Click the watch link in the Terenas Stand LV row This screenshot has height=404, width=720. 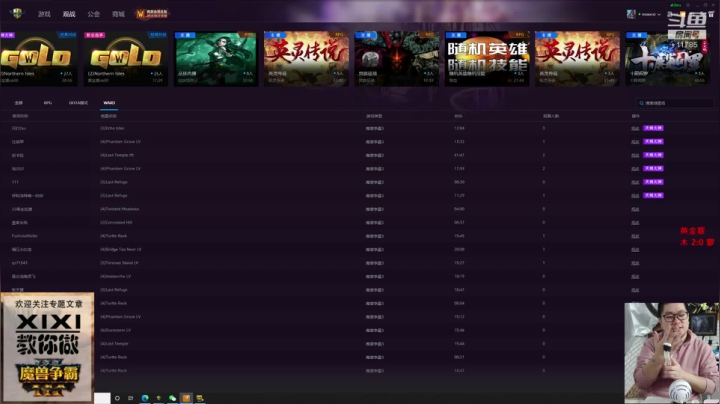pyautogui.click(x=635, y=263)
